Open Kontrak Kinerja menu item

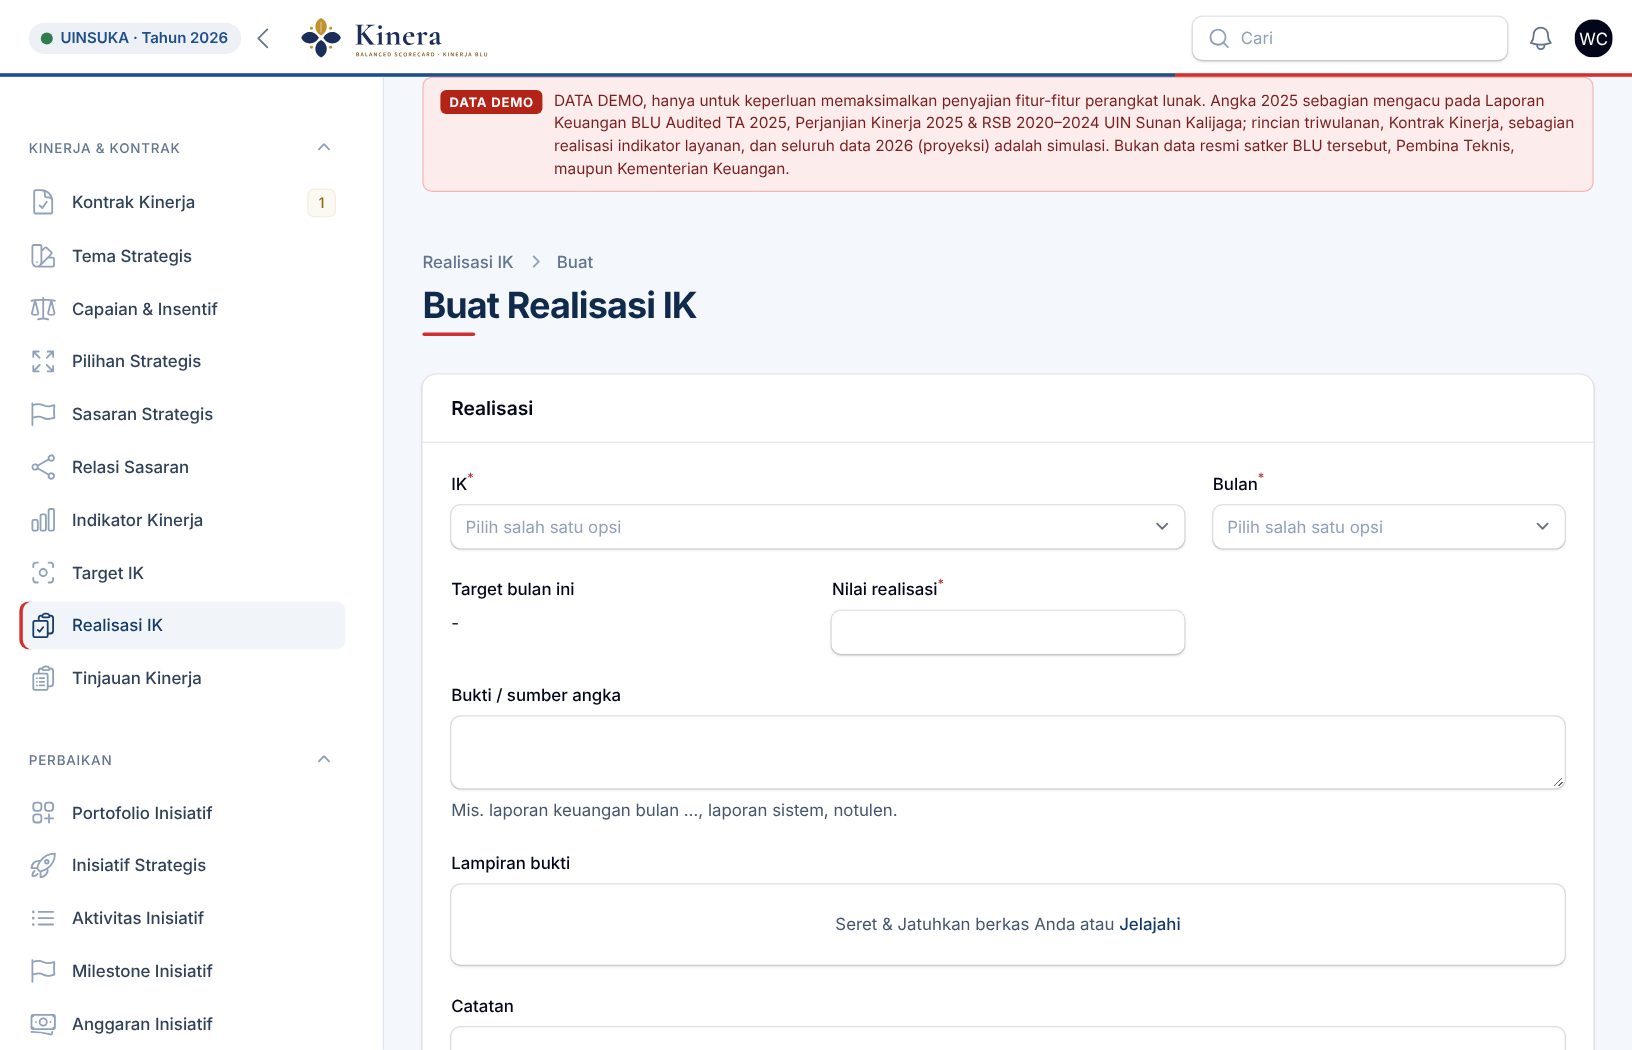point(183,202)
